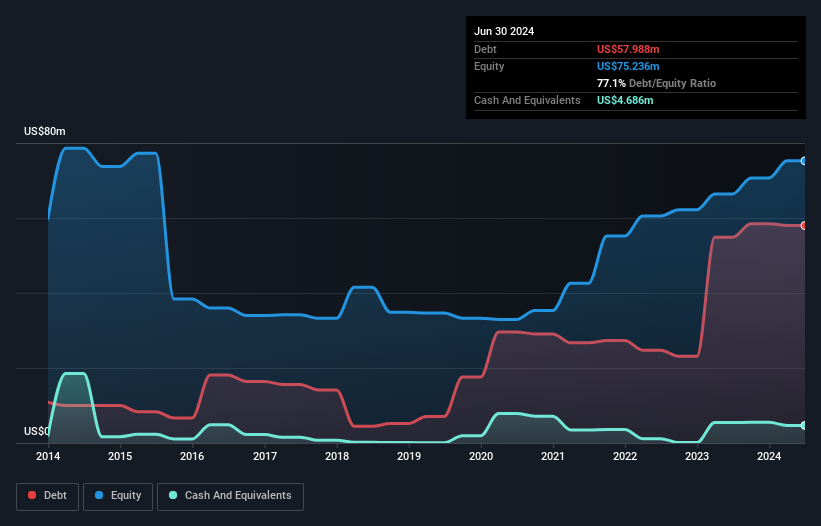The width and height of the screenshot is (821, 526).
Task: Click the US$4.686m cash value
Action: click(625, 100)
